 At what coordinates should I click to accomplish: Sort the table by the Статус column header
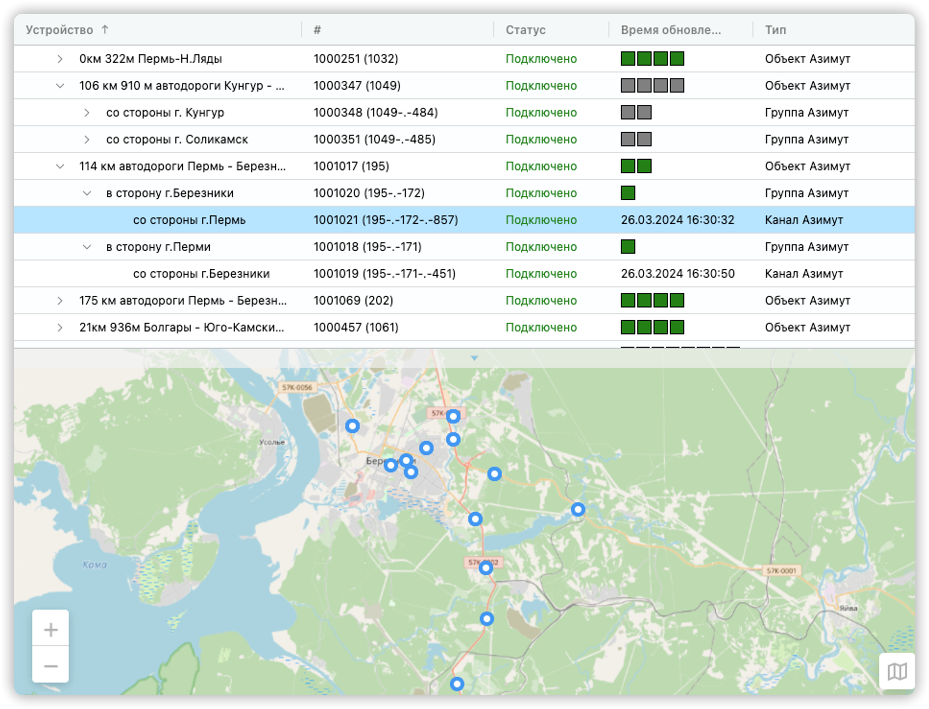point(526,30)
